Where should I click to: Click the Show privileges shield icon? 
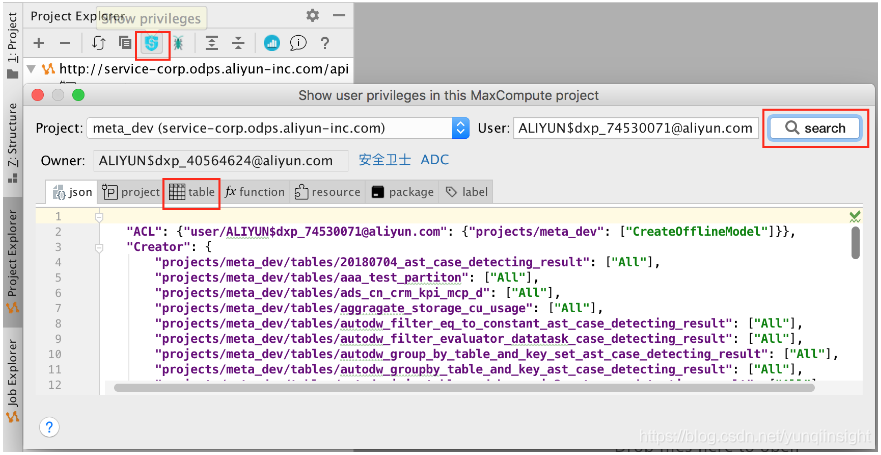[151, 43]
